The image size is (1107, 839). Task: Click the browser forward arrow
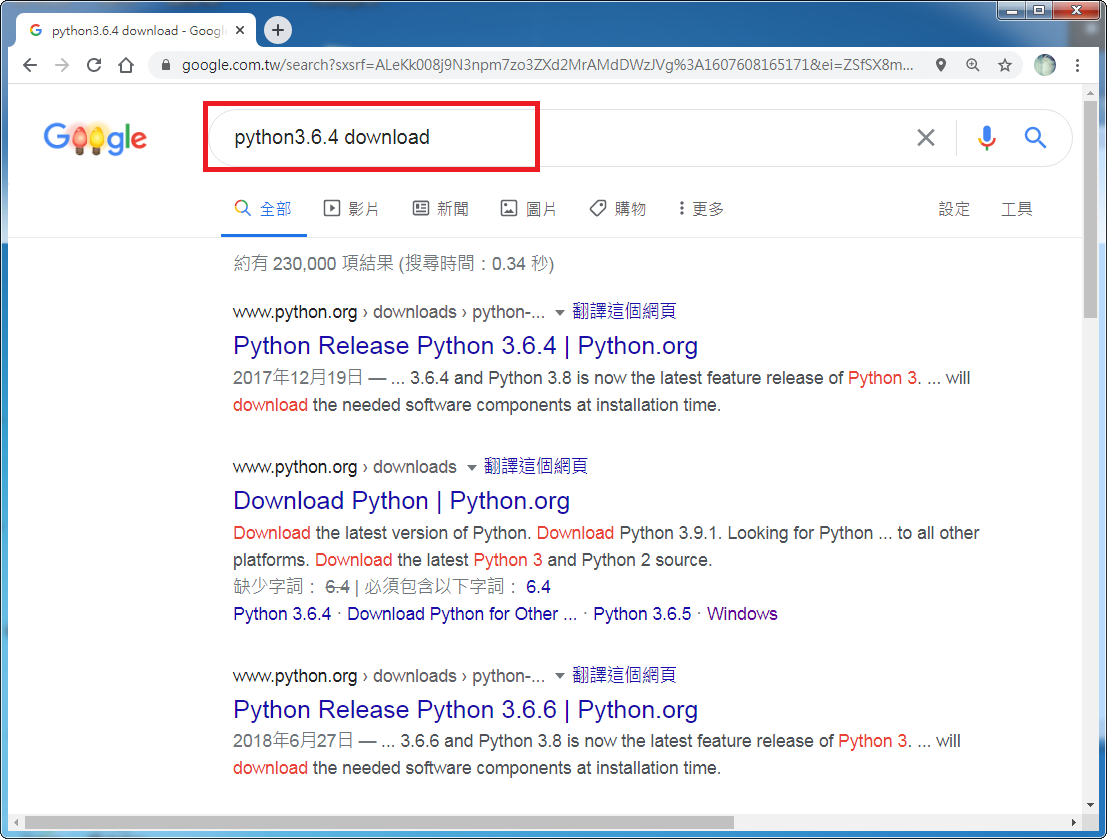tap(62, 66)
